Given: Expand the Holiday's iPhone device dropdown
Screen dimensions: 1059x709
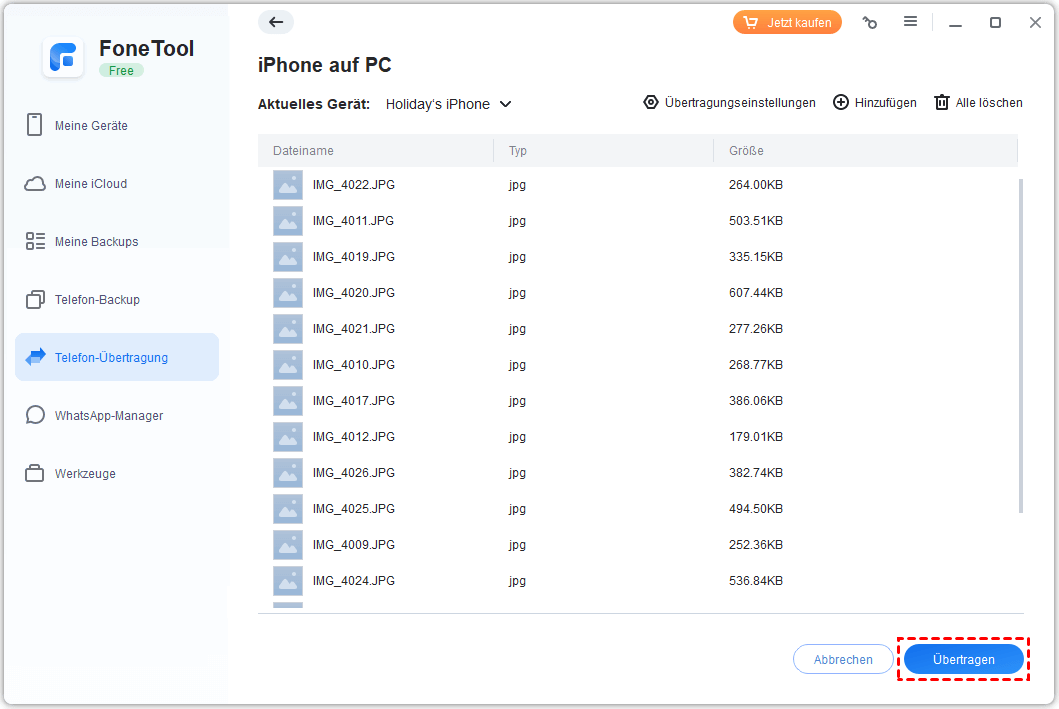Looking at the screenshot, I should [505, 104].
